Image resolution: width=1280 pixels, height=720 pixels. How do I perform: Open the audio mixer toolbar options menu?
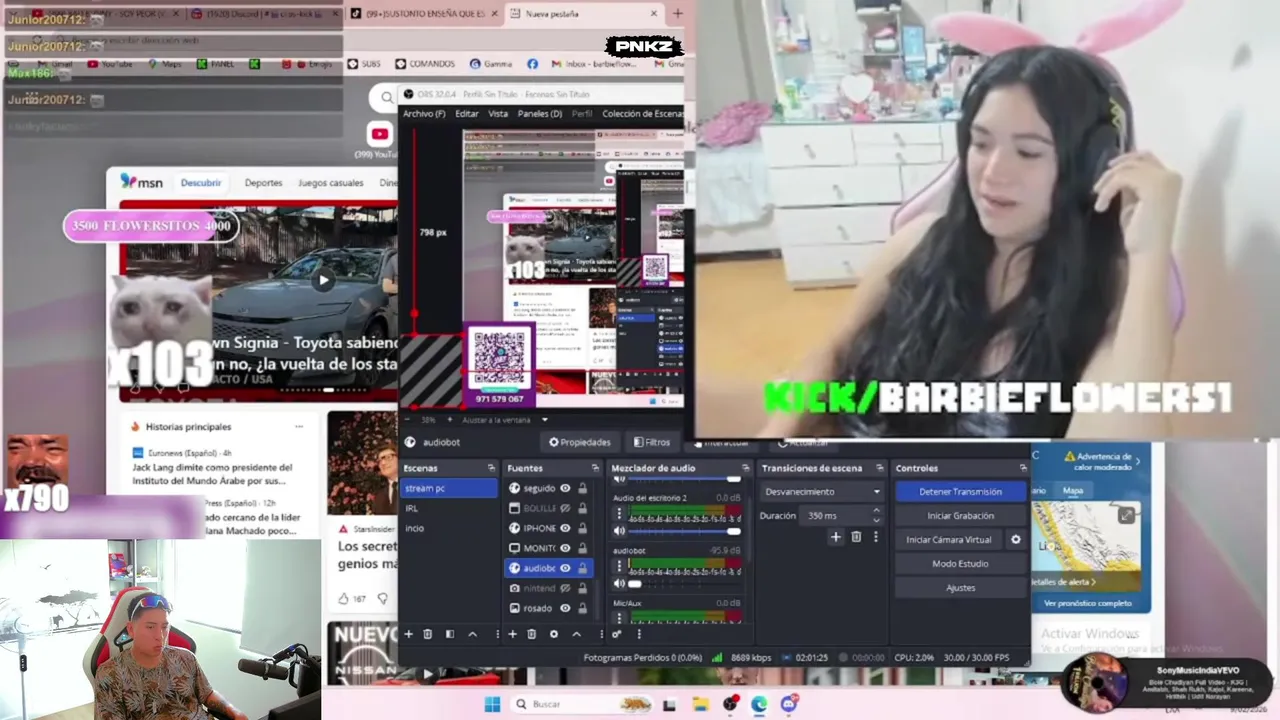click(639, 634)
